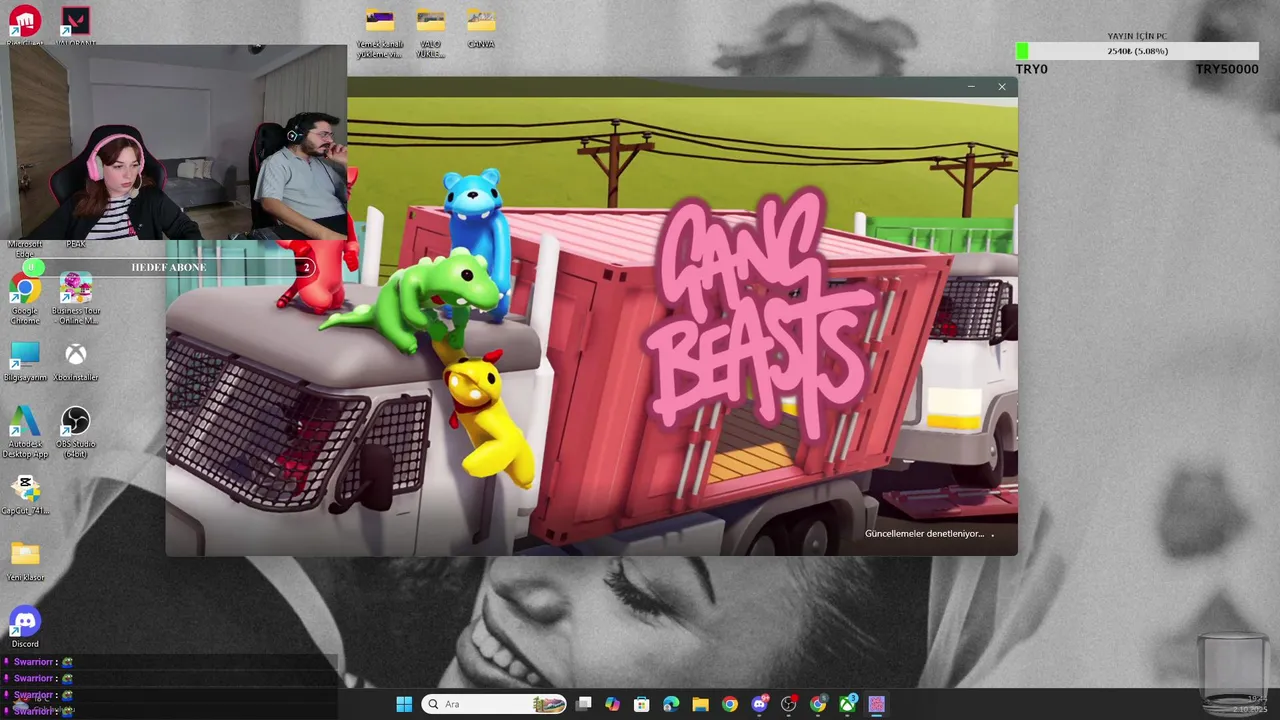Launch the Discord desktop shortcut
1280x720 pixels.
[25, 627]
